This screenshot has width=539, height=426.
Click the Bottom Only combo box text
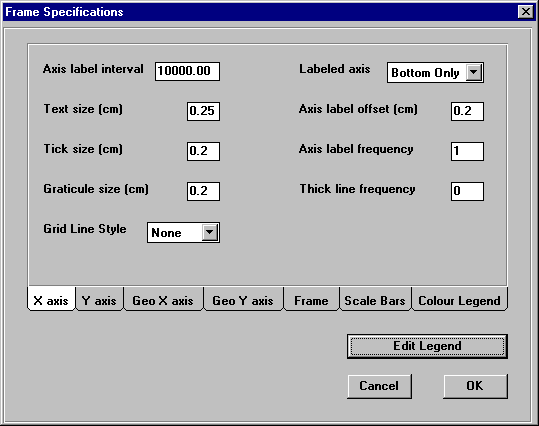(x=426, y=73)
